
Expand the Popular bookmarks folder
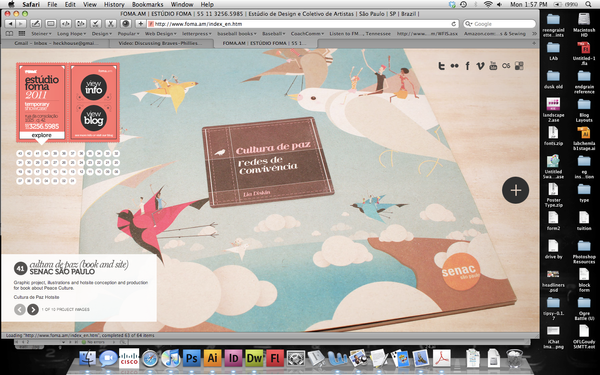click(x=128, y=34)
